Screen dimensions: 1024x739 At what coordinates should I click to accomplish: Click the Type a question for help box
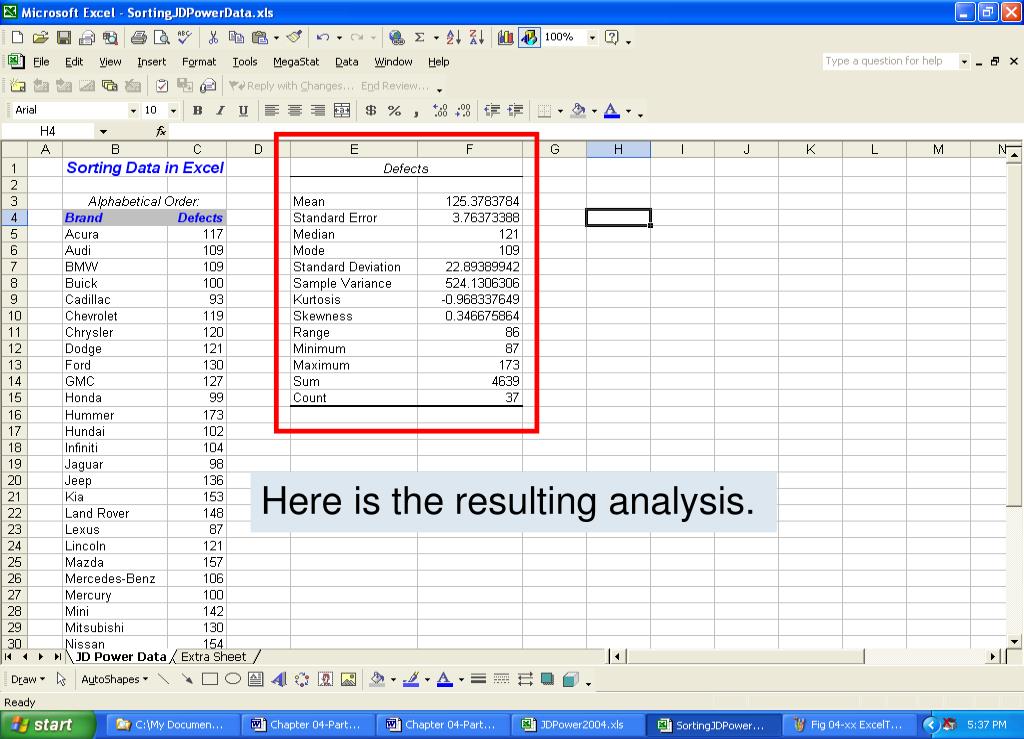point(891,61)
